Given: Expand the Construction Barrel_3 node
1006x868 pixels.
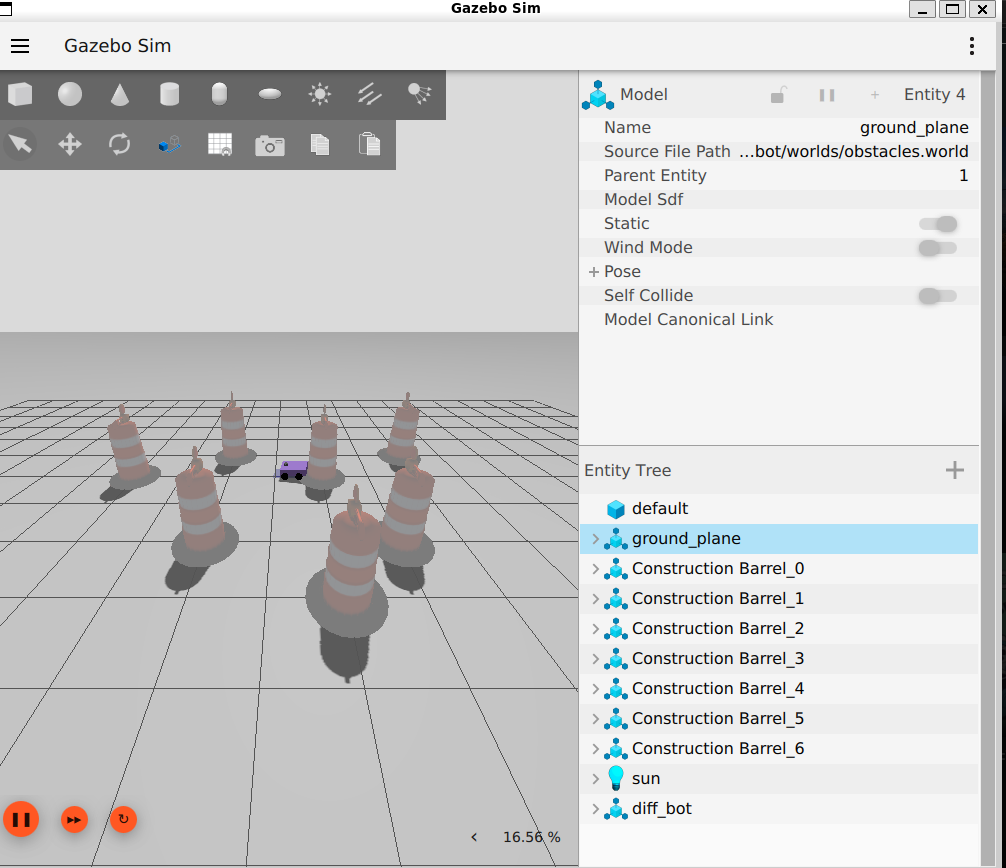Looking at the screenshot, I should 595,659.
